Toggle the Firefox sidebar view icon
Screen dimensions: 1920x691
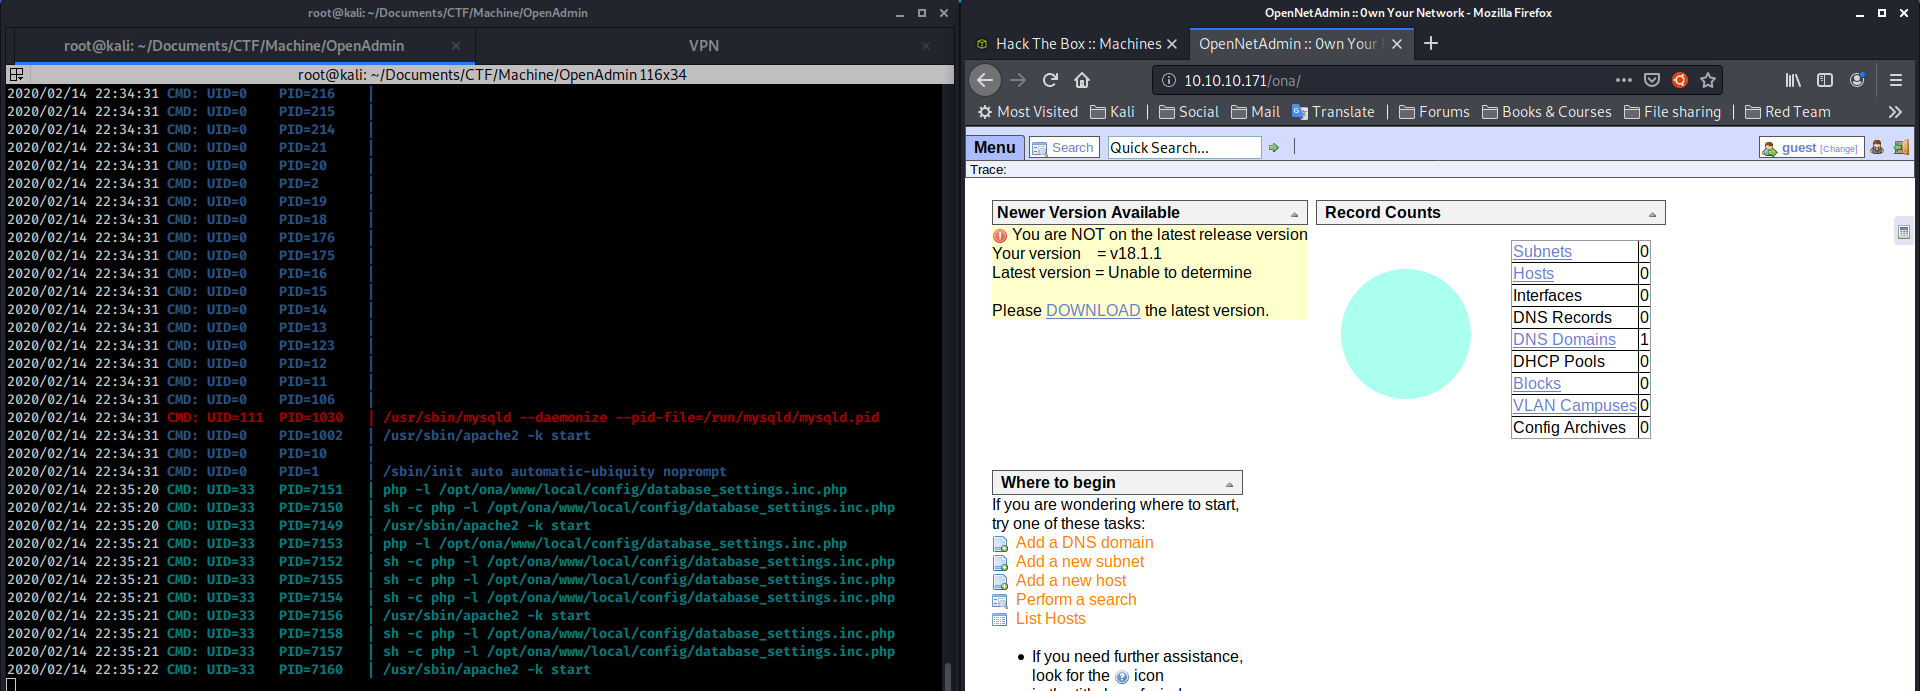(1825, 80)
